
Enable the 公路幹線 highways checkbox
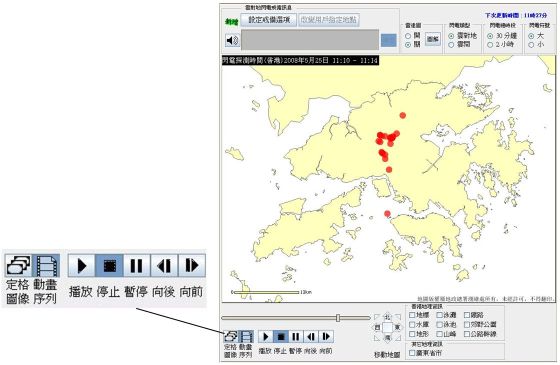(467, 334)
